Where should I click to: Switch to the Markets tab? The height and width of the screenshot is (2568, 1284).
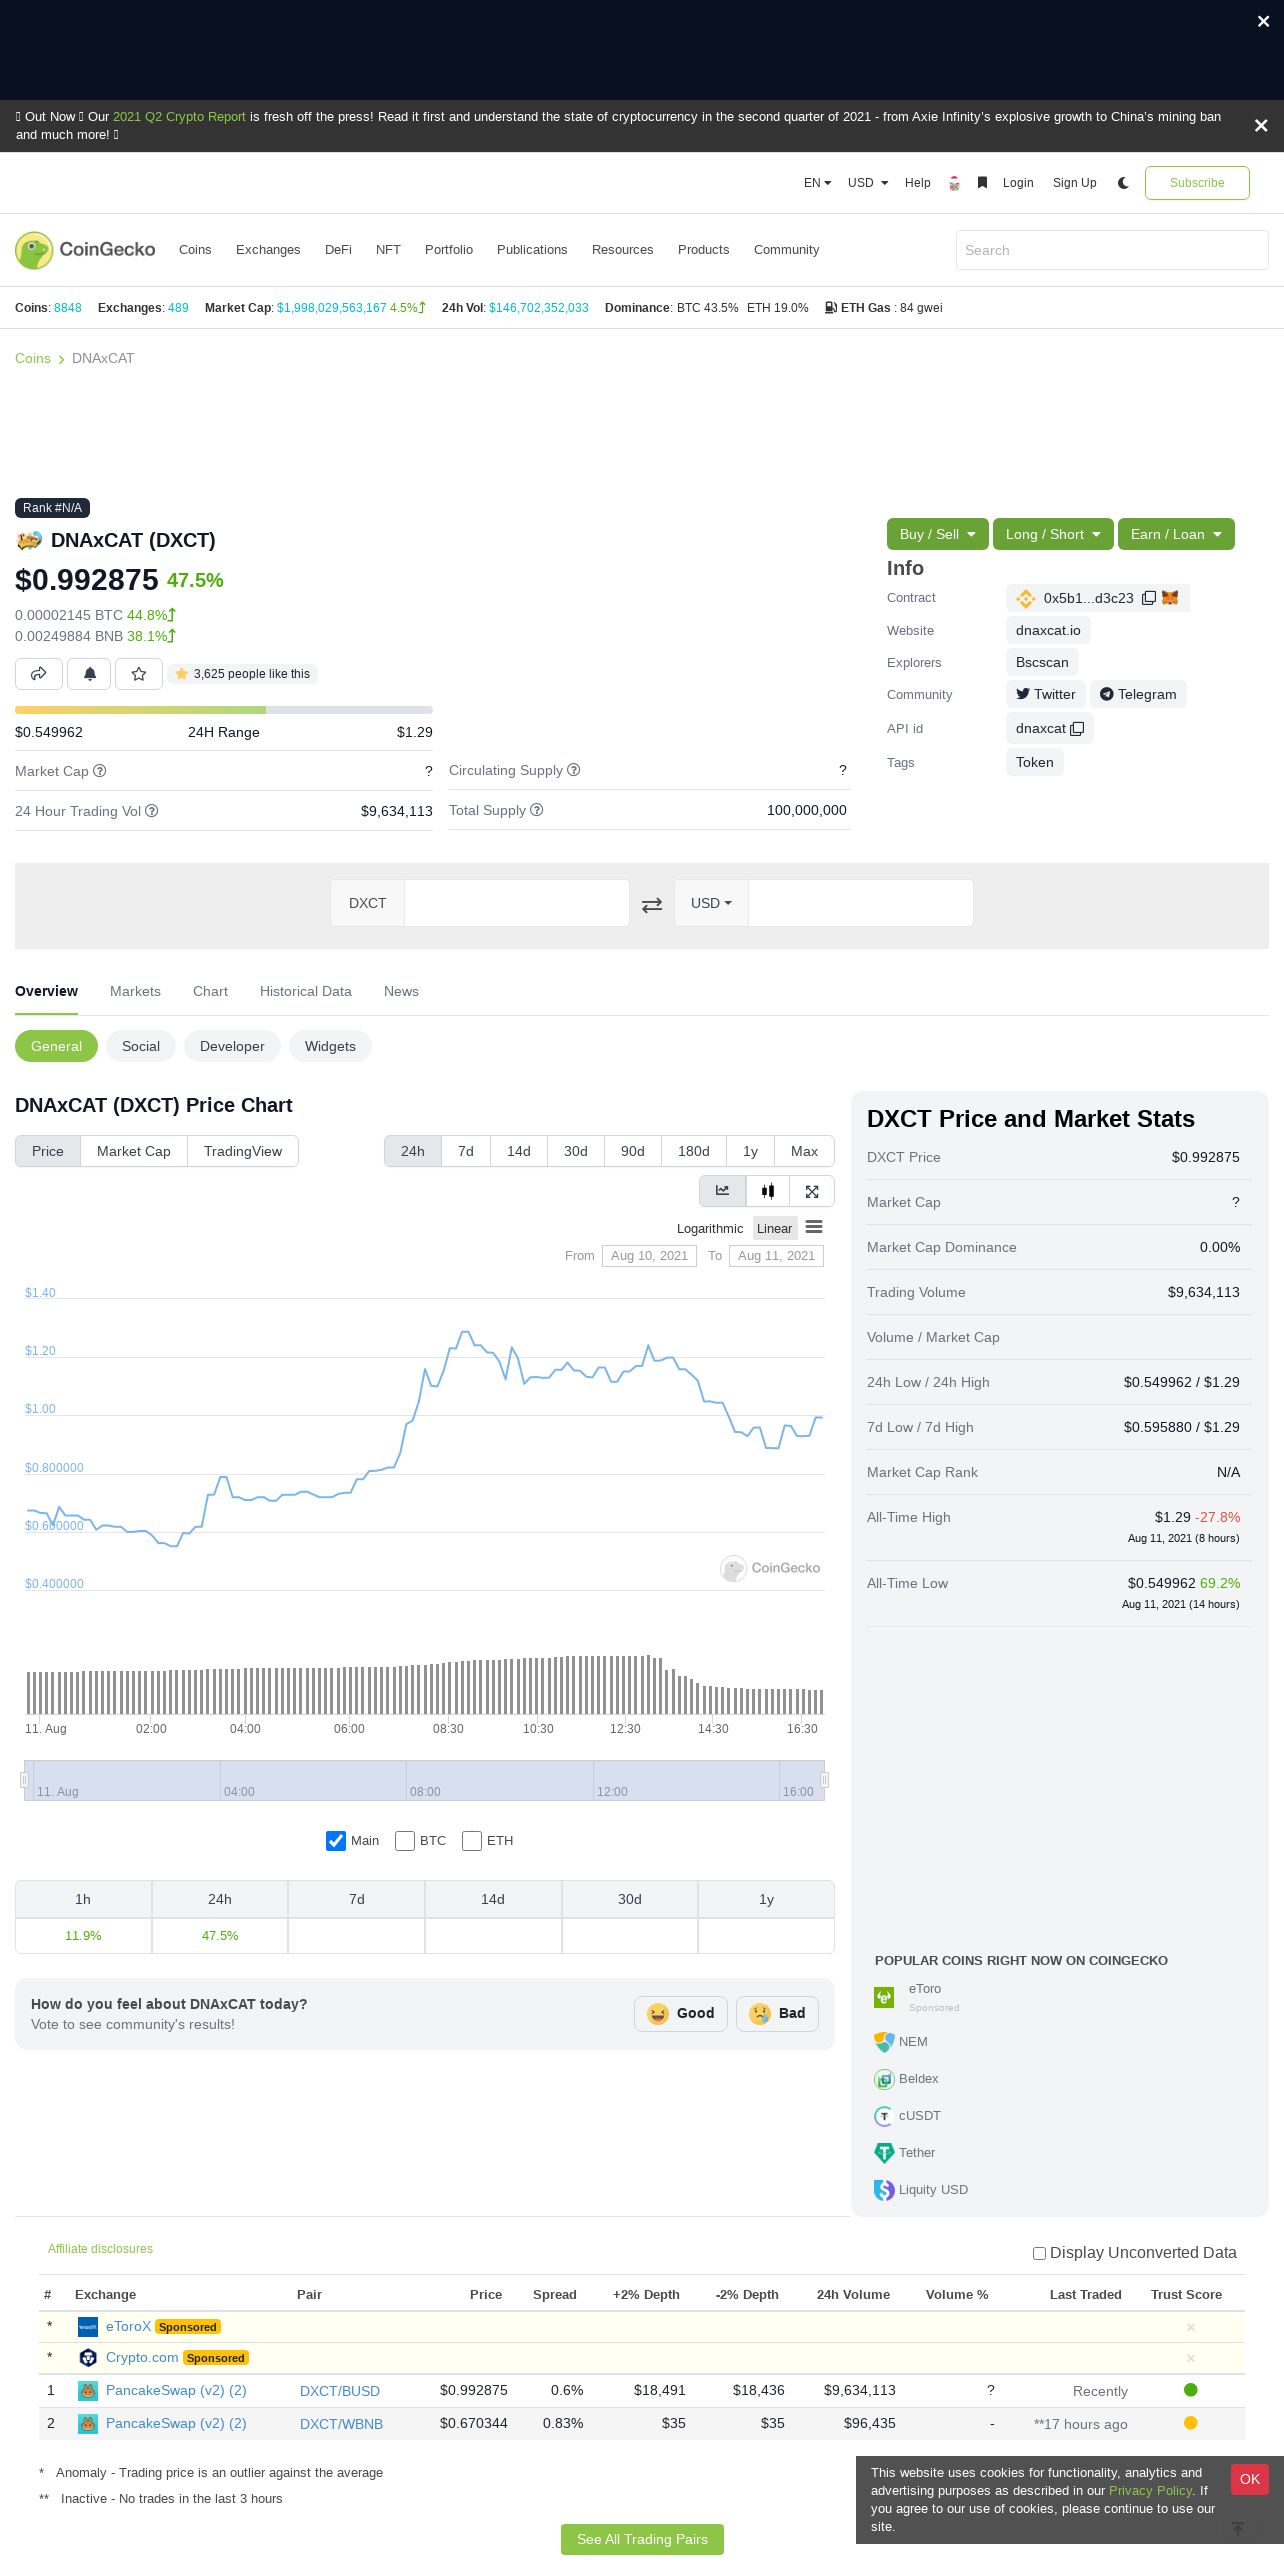(x=135, y=992)
